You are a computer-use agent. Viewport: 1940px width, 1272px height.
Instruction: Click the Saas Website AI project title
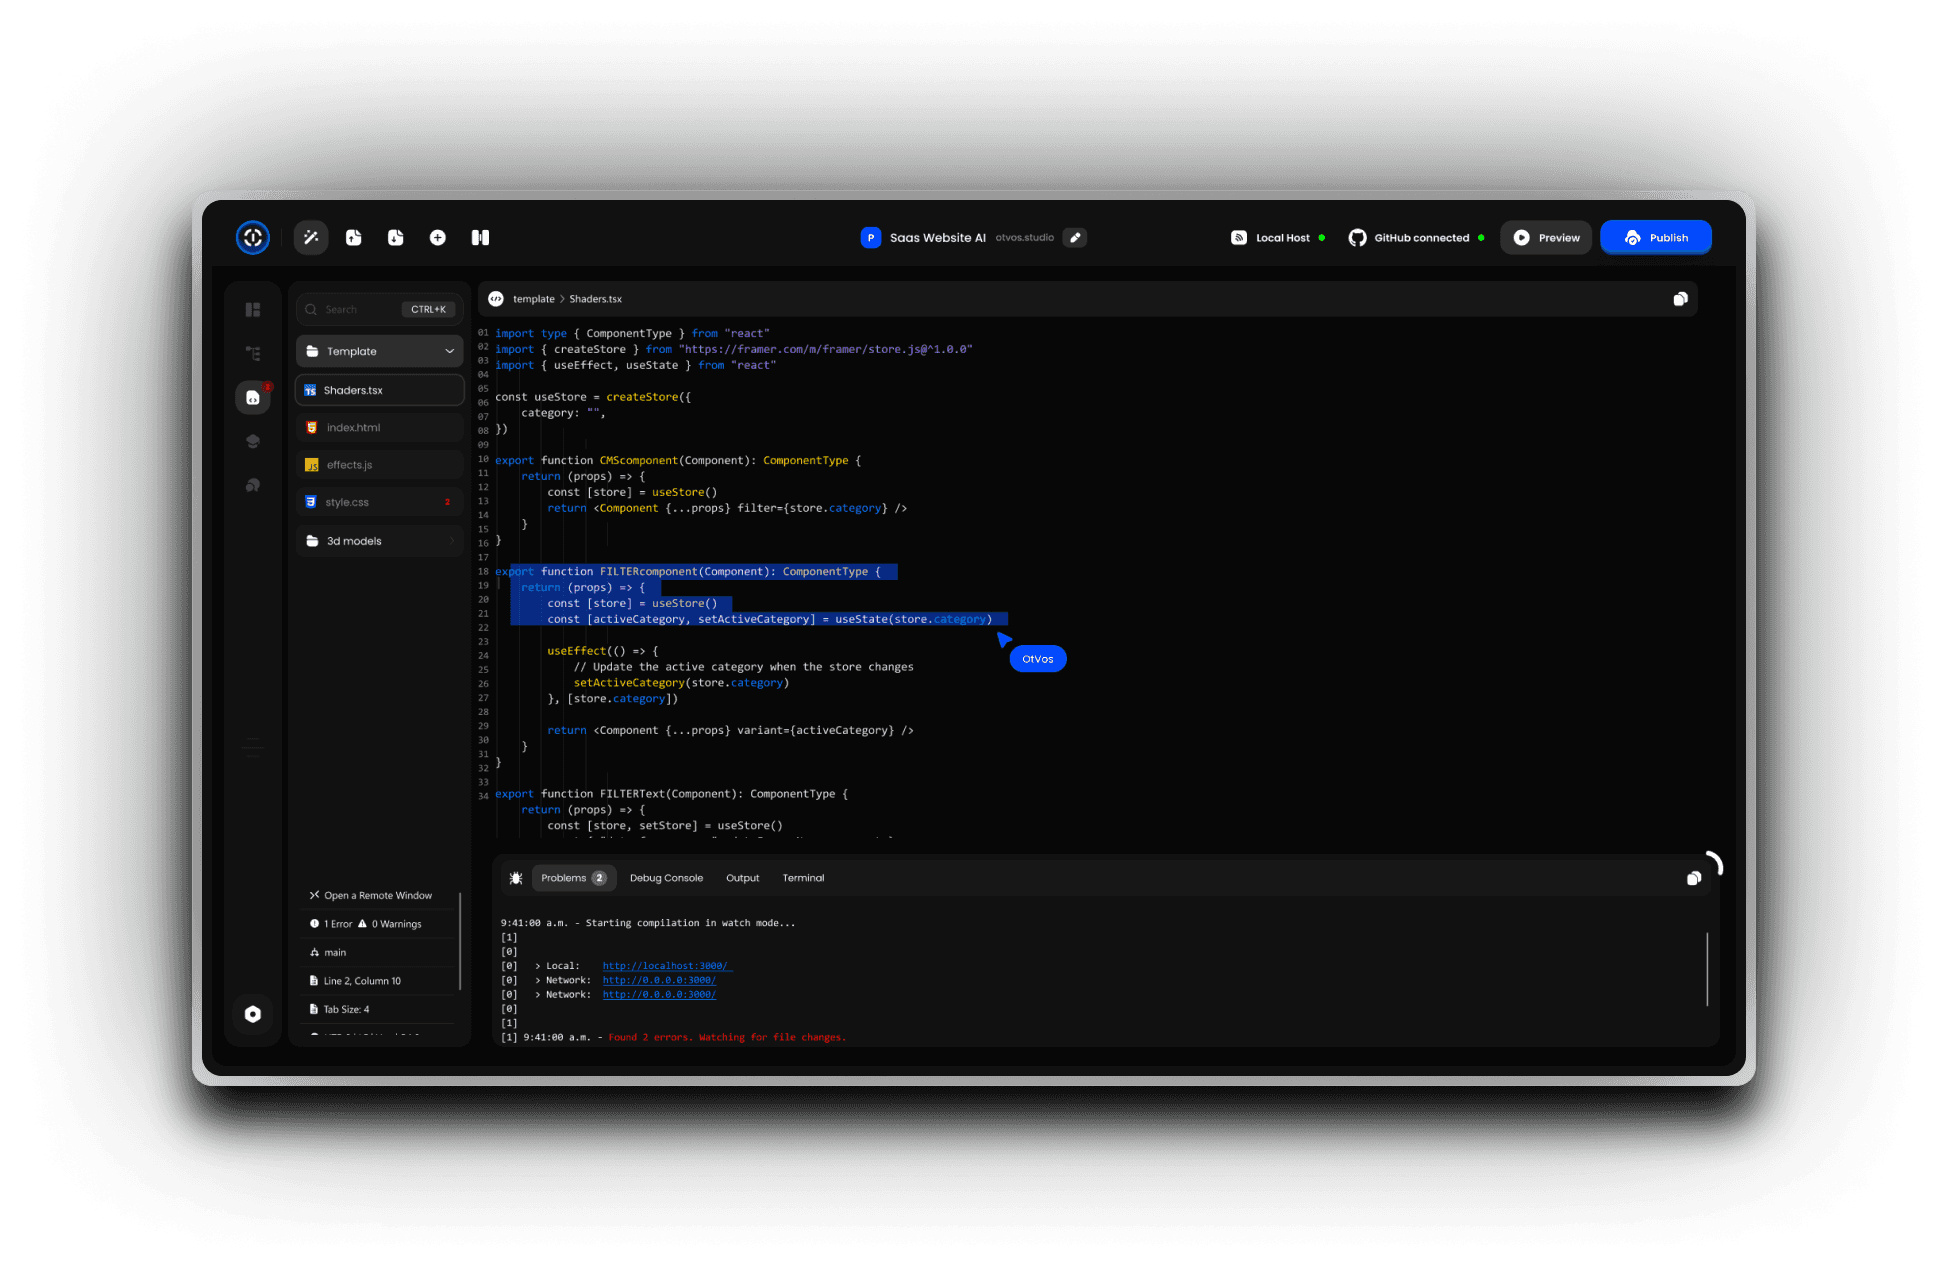click(938, 238)
